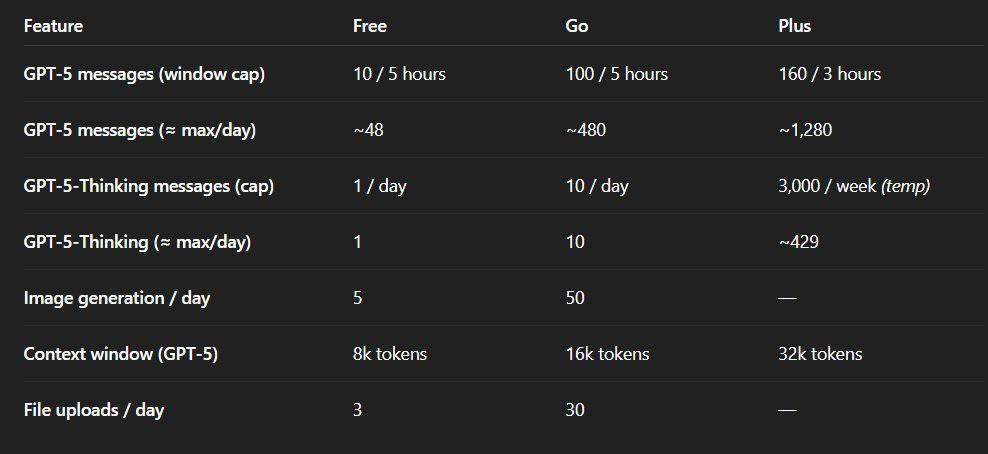This screenshot has height=454, width=988.
Task: Click the "10 / 5 hours" cell
Action: point(399,74)
